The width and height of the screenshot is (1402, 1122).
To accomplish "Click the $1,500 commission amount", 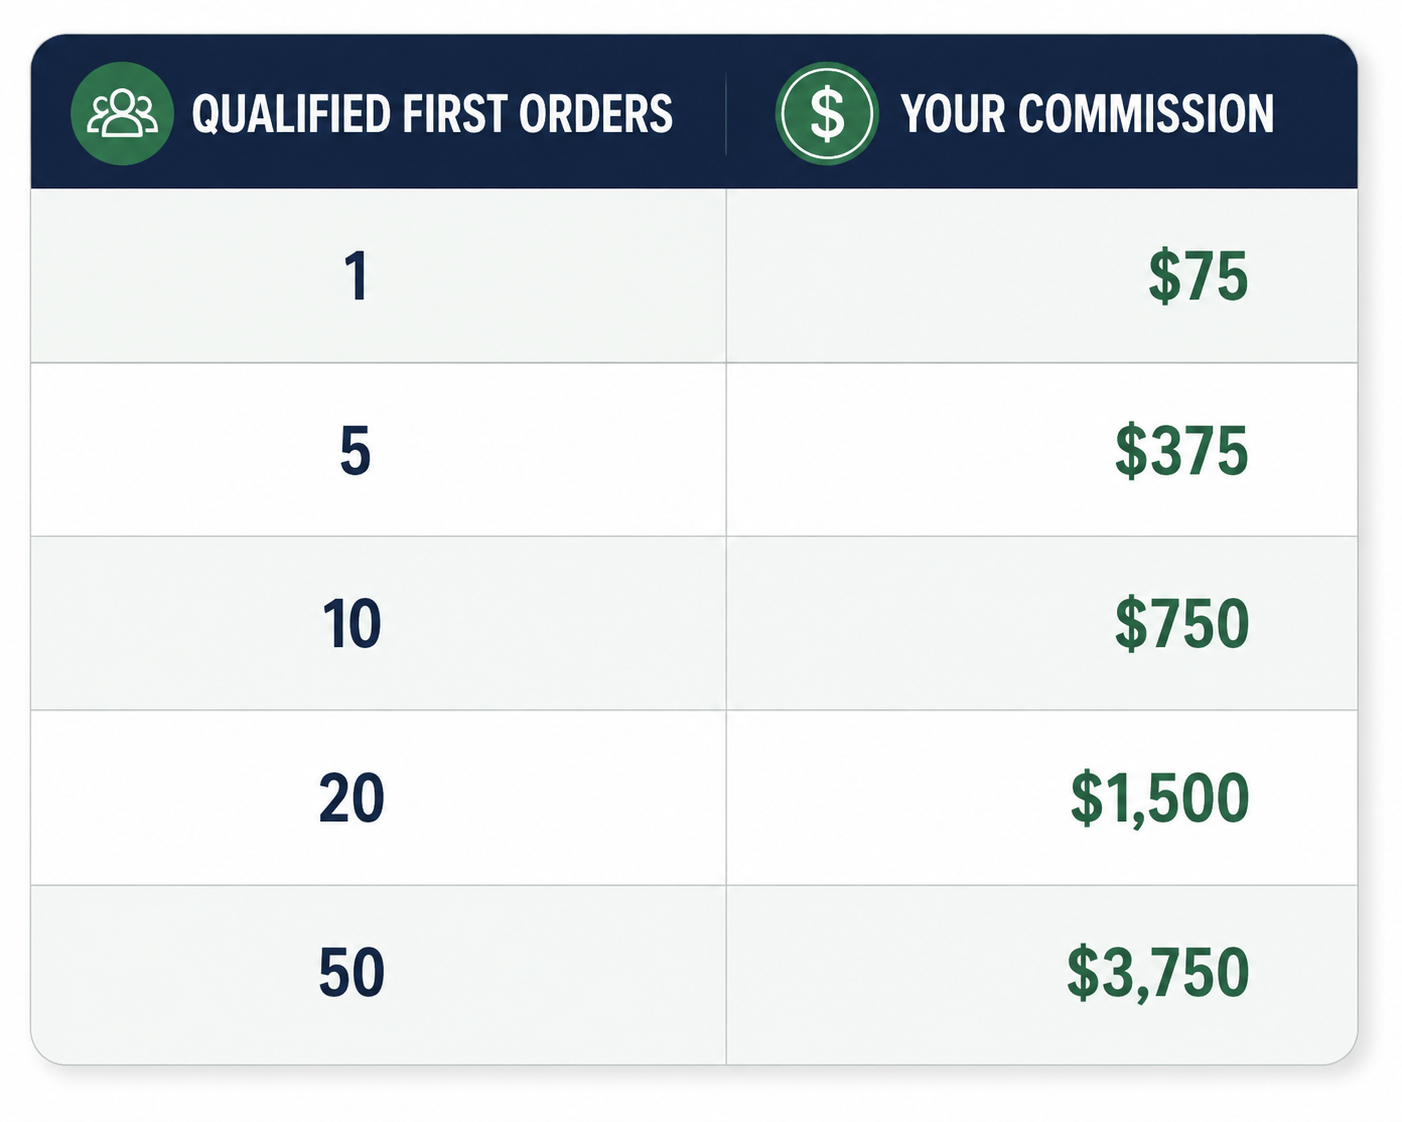I will click(1160, 798).
